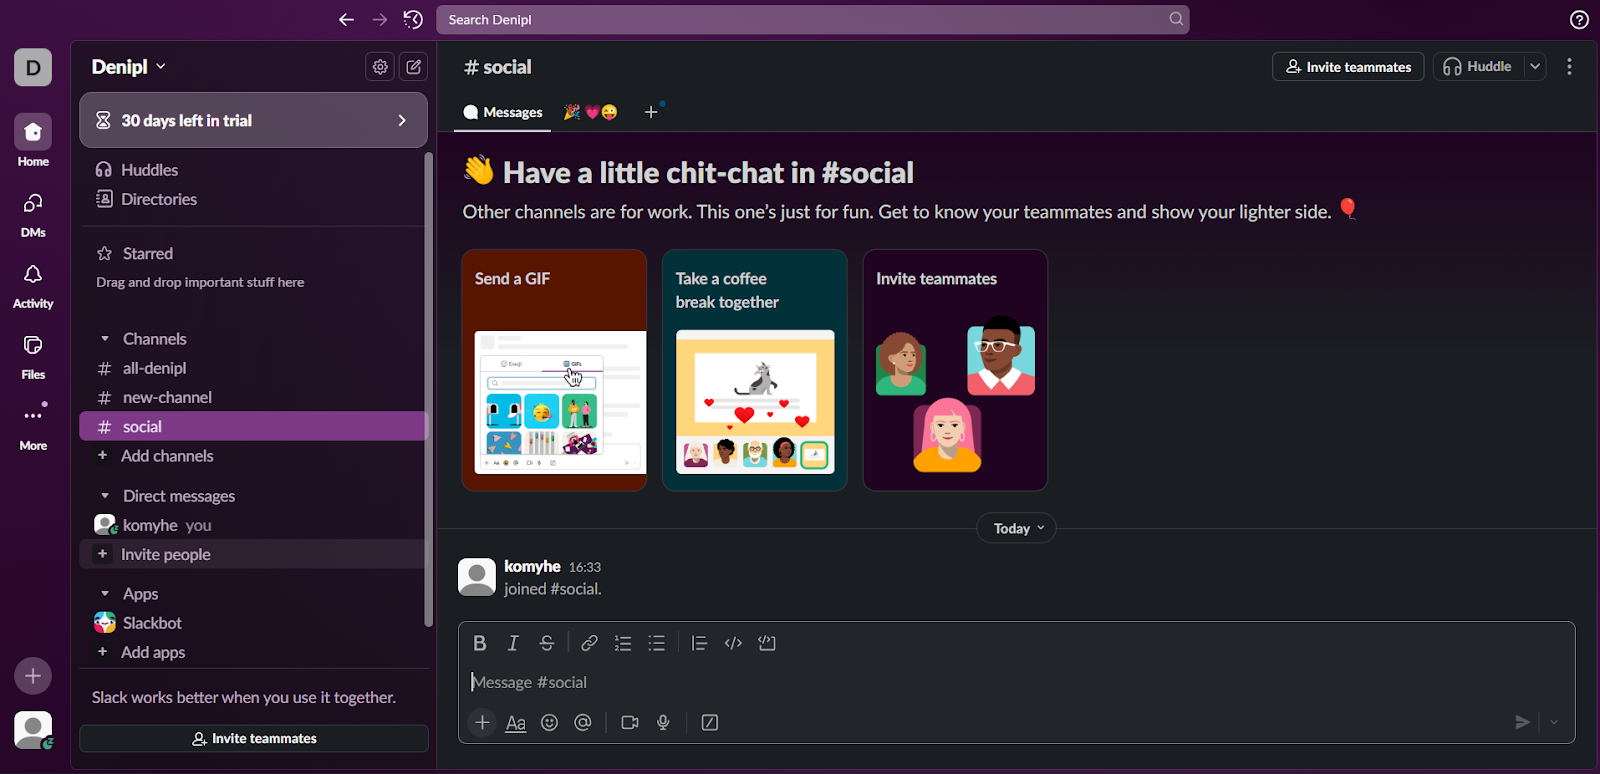
Task: Toggle strikethrough formatting
Action: 547,643
